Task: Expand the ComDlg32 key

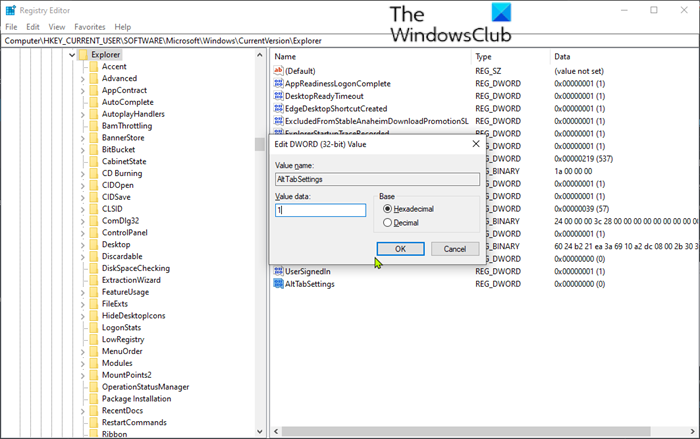Action: [x=83, y=221]
